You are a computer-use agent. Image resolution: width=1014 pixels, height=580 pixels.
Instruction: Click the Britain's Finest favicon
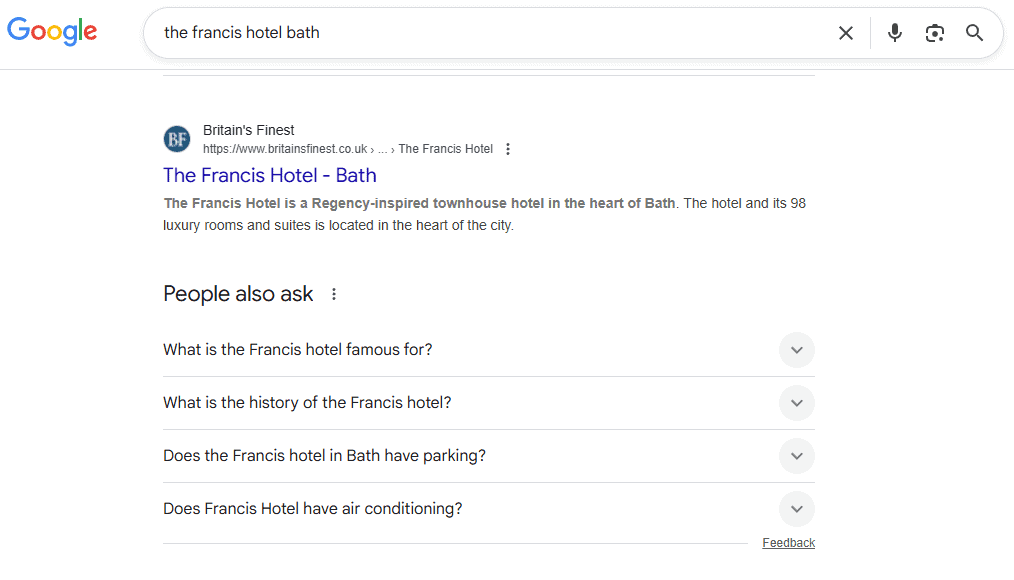(177, 138)
